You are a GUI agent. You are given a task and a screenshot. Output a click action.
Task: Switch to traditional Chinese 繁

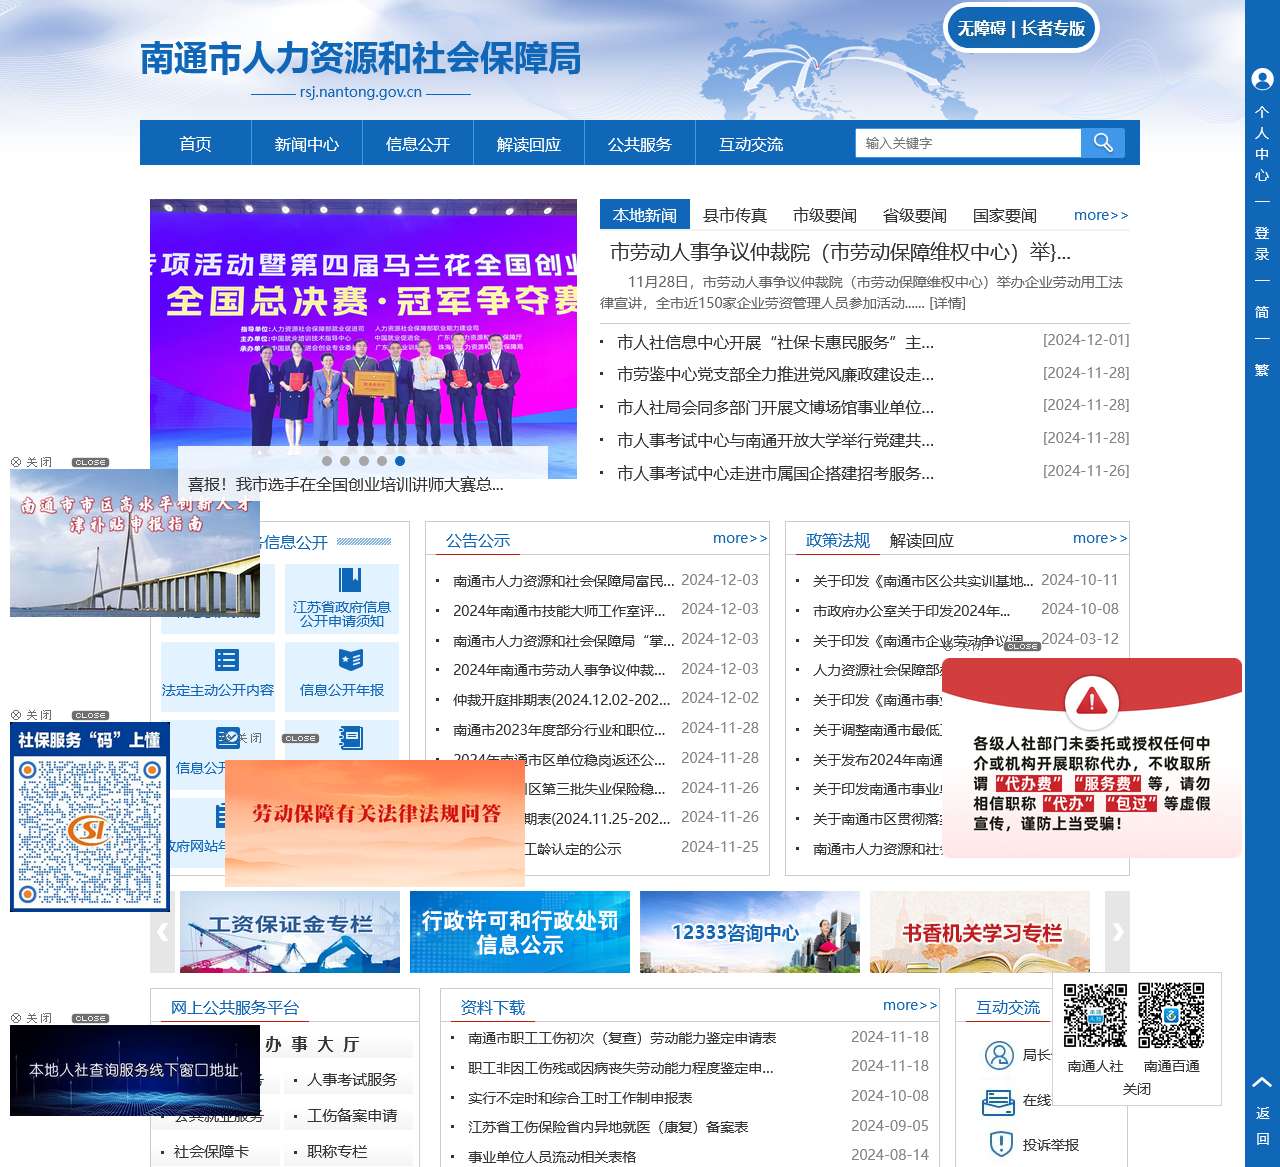coord(1262,370)
